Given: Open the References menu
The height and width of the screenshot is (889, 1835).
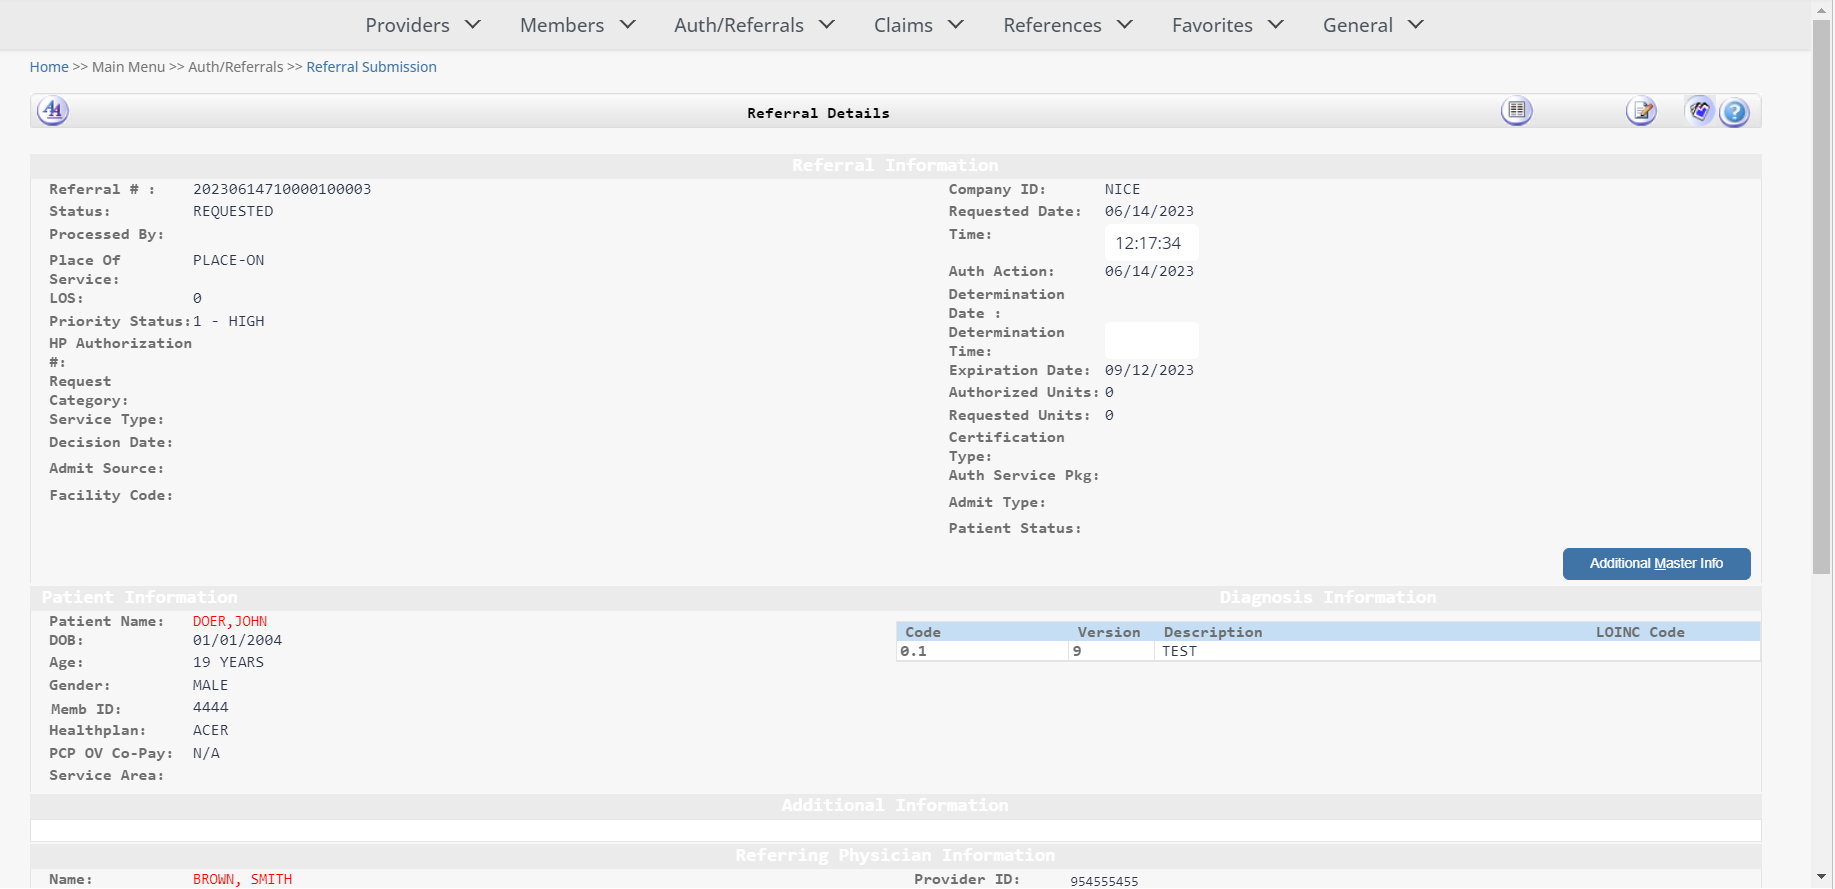Looking at the screenshot, I should (x=1067, y=25).
